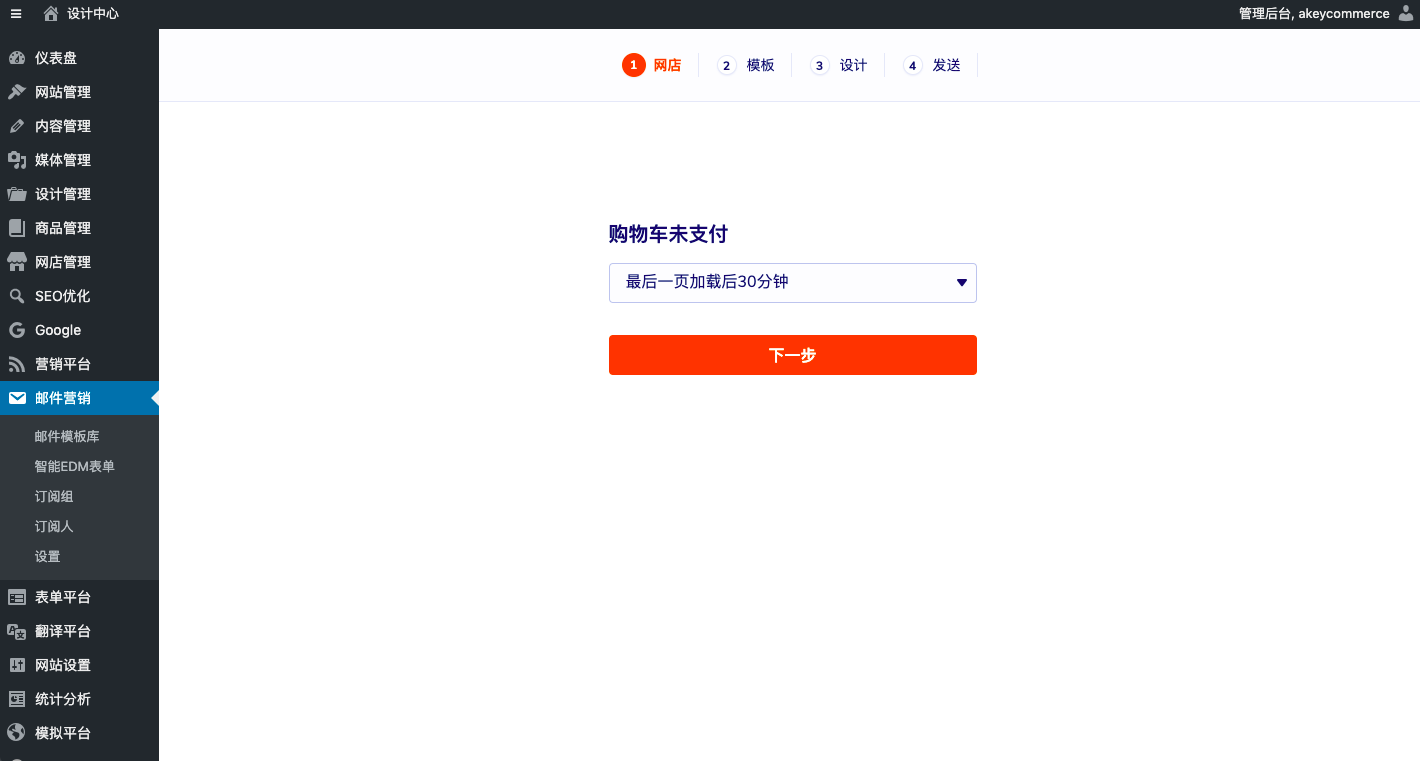Screen dimensions: 1420x761
Task: Open 设置 under 邮件营销
Action: 48,557
